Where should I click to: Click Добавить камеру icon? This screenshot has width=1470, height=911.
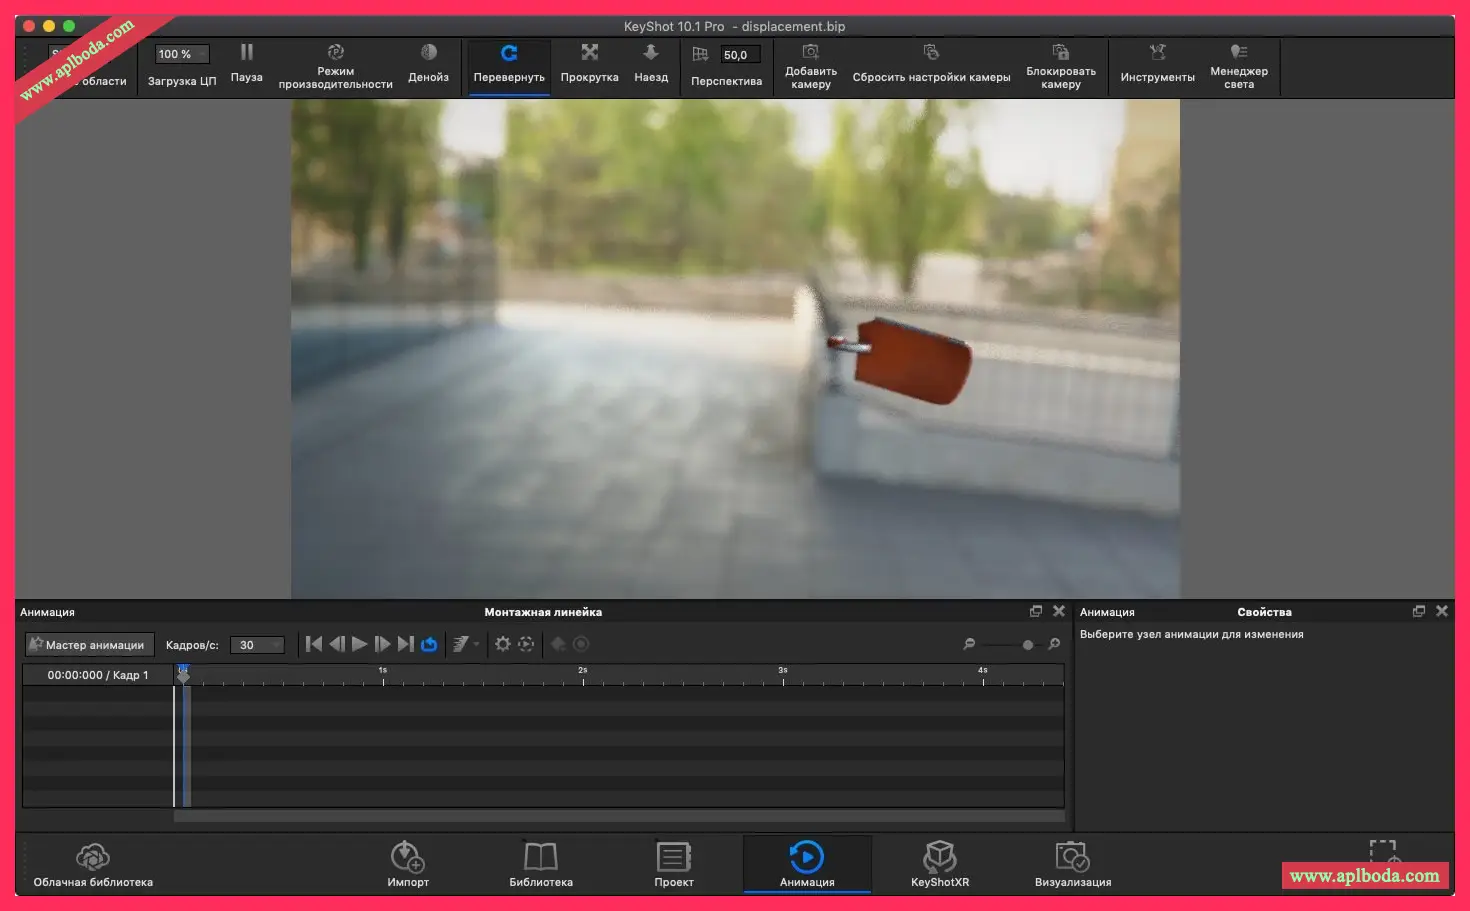[810, 52]
